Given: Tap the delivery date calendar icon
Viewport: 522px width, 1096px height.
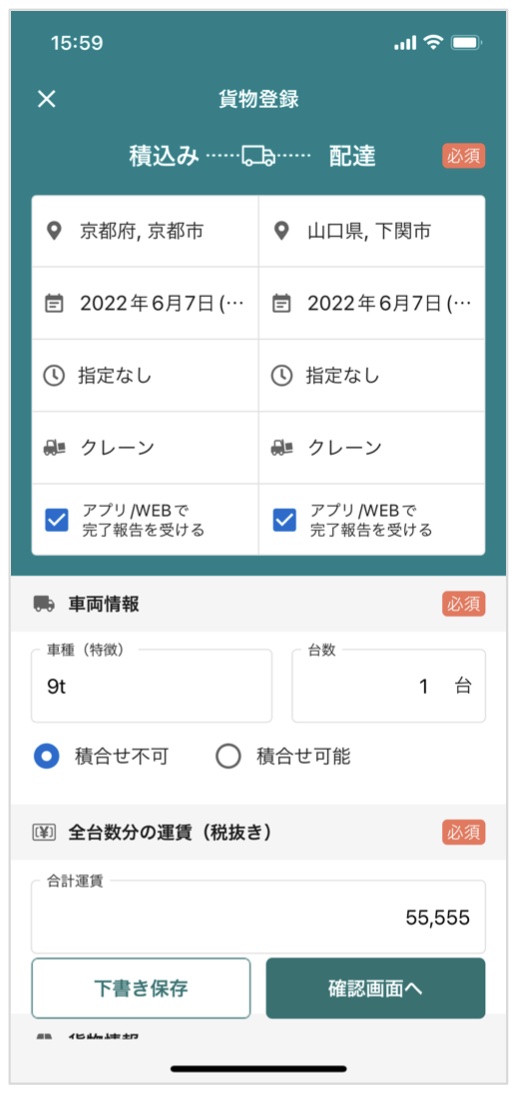Looking at the screenshot, I should click(x=281, y=303).
